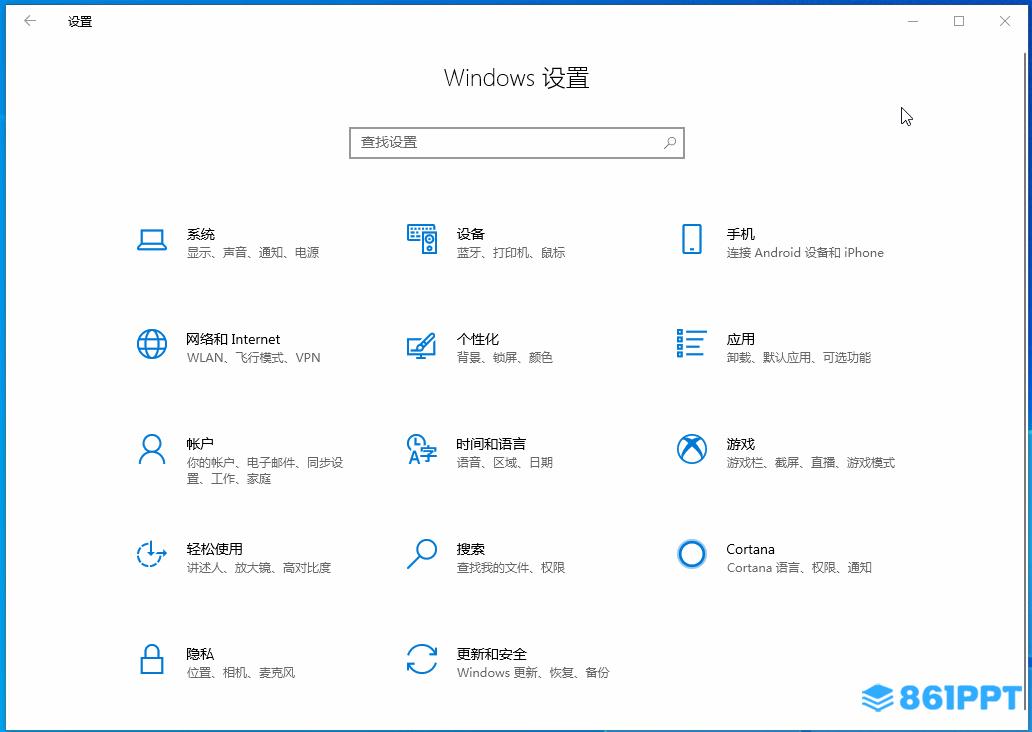The image size is (1032, 732).
Task: Click the 个性化 category title
Action: point(478,339)
